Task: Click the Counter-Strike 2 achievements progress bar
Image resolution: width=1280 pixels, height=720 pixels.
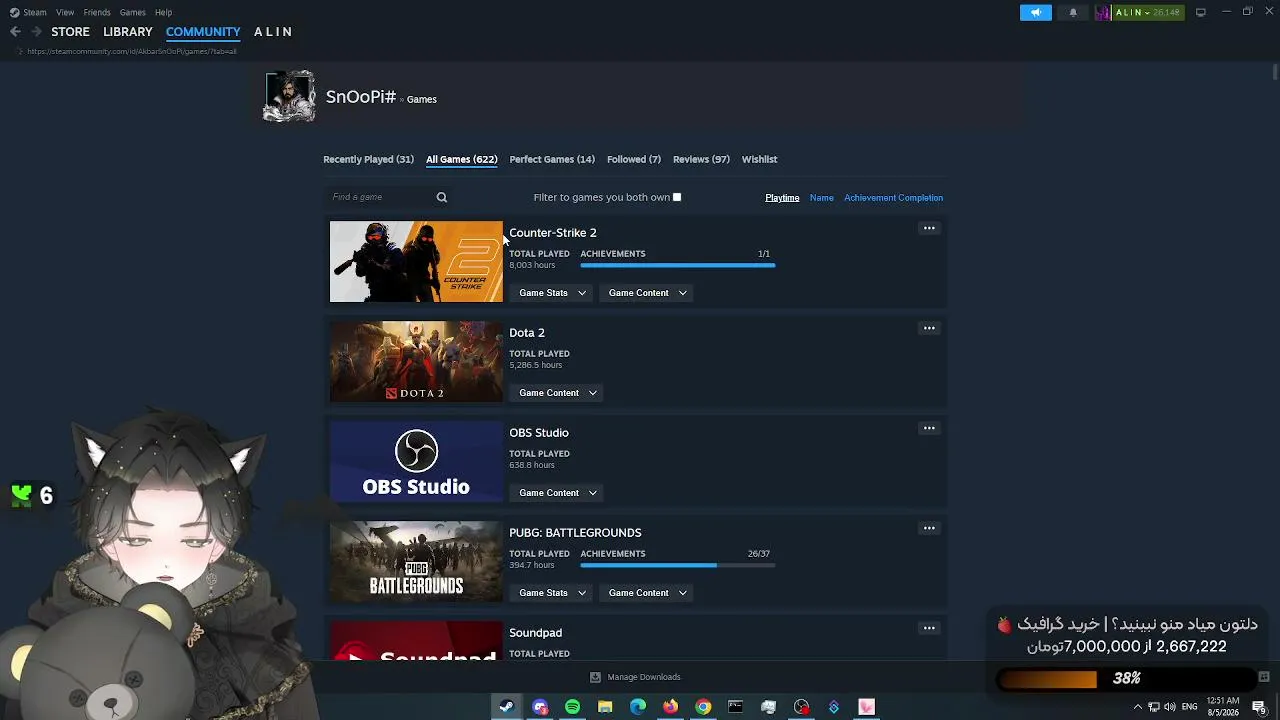Action: coord(678,265)
